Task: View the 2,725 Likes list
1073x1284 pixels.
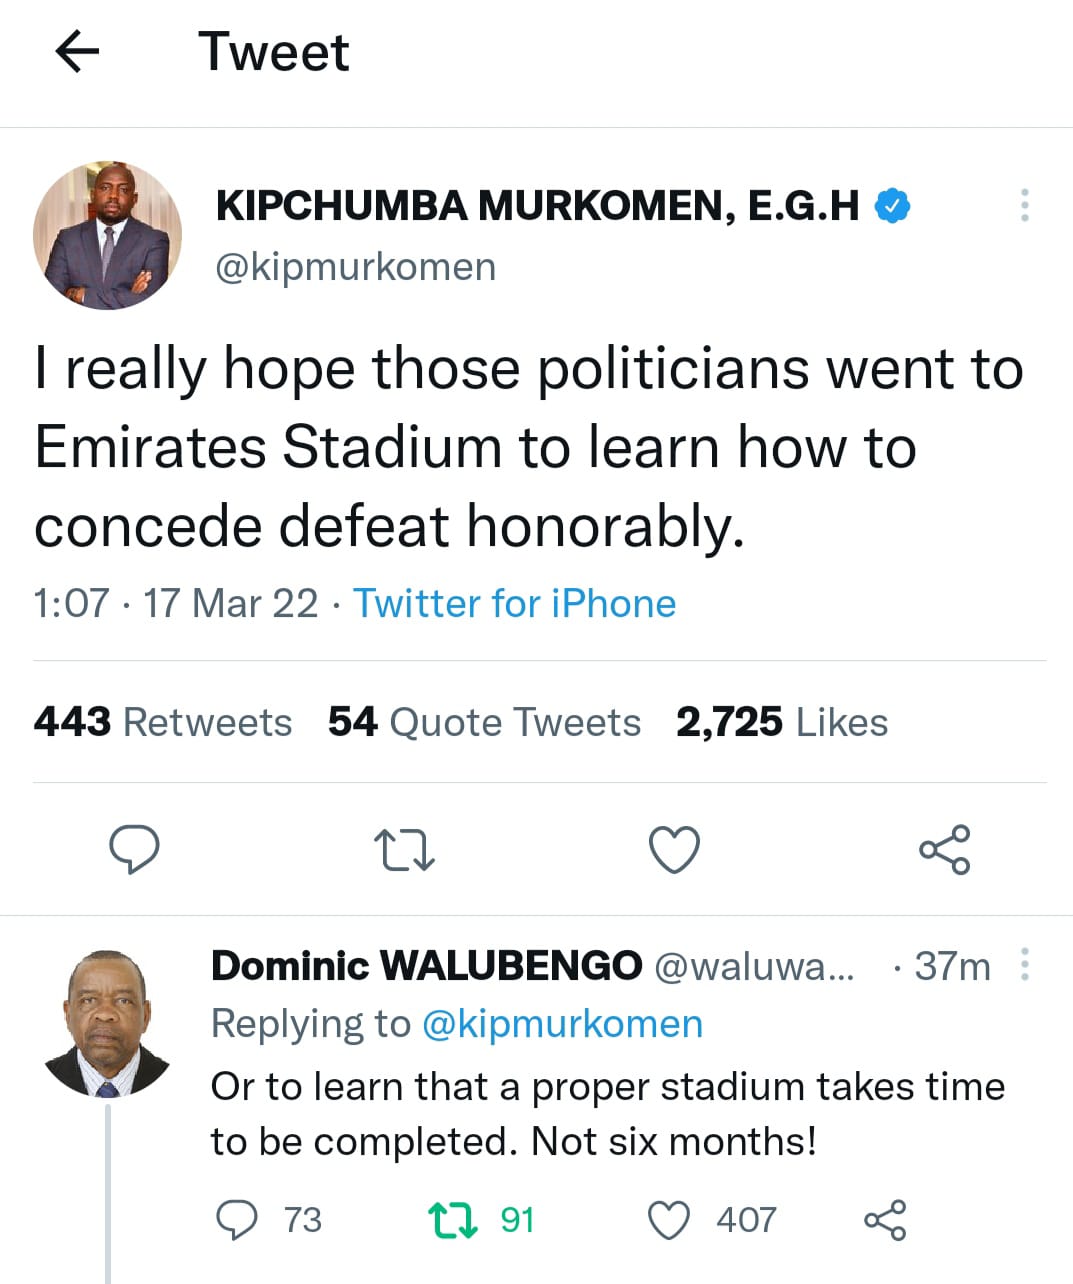Action: pyautogui.click(x=782, y=722)
